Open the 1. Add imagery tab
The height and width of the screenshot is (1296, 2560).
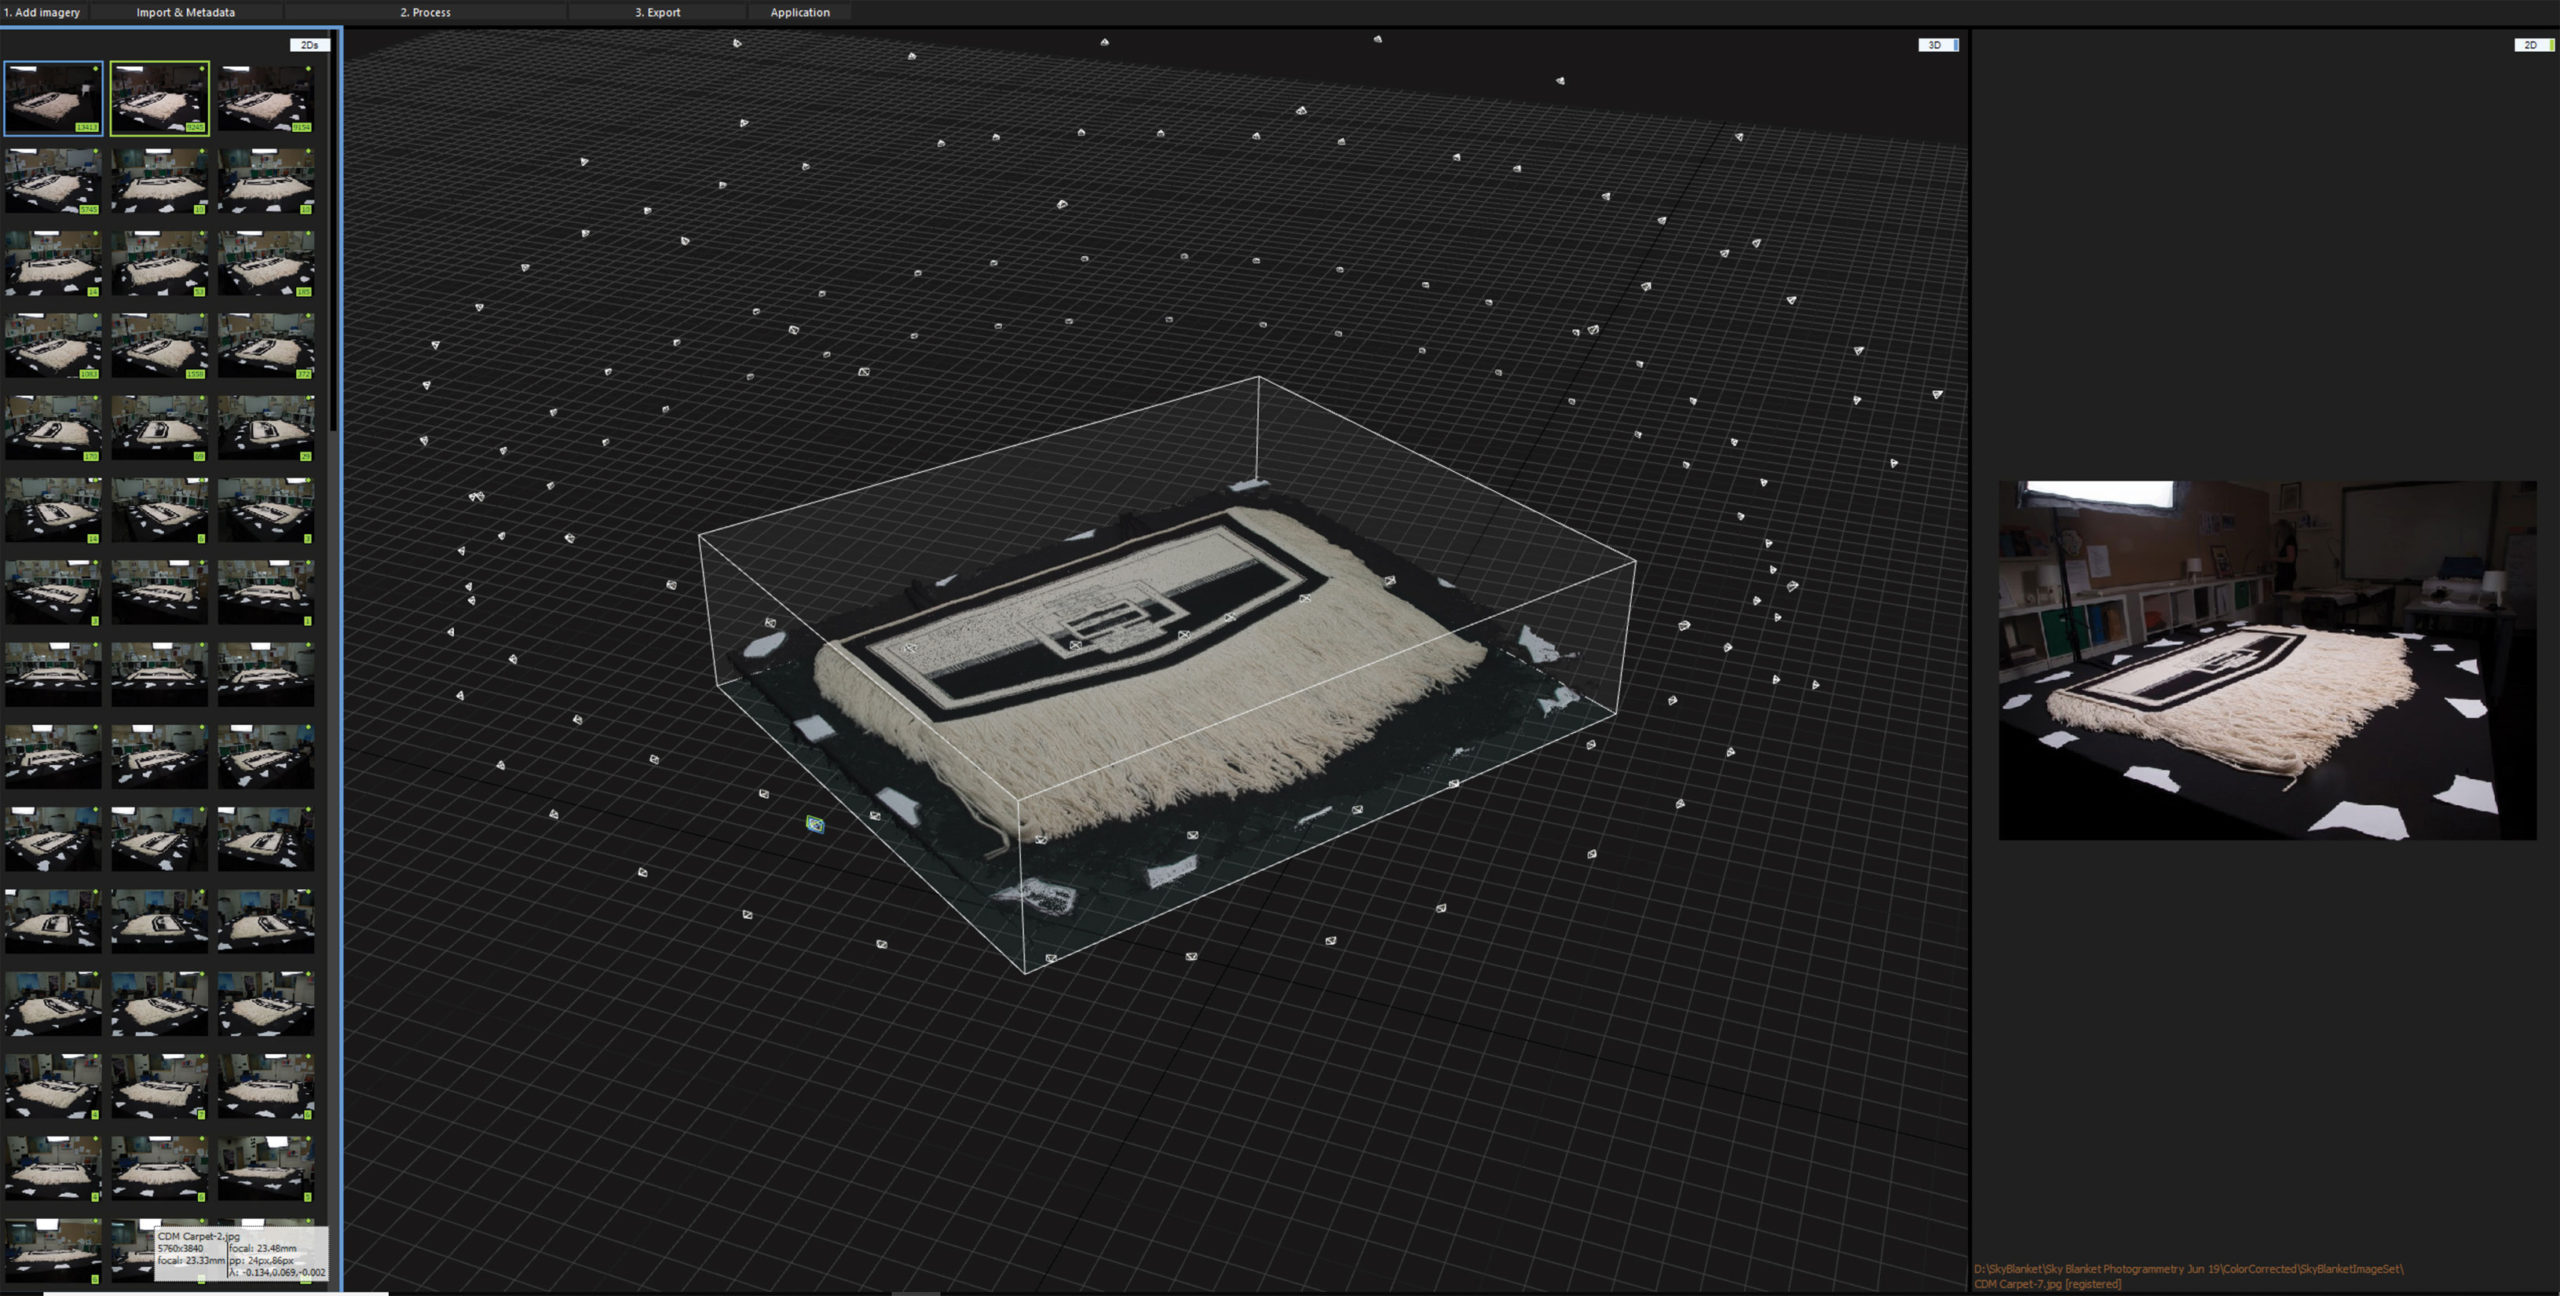coord(42,12)
